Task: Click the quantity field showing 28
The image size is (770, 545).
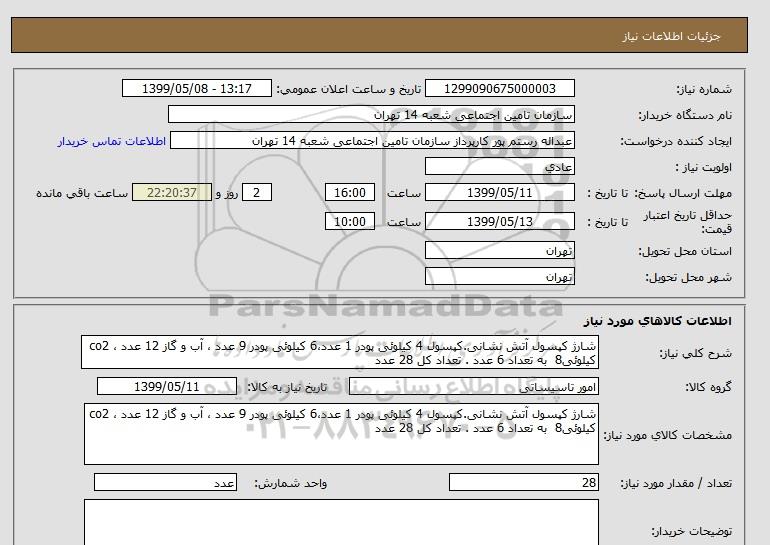Action: (x=523, y=482)
